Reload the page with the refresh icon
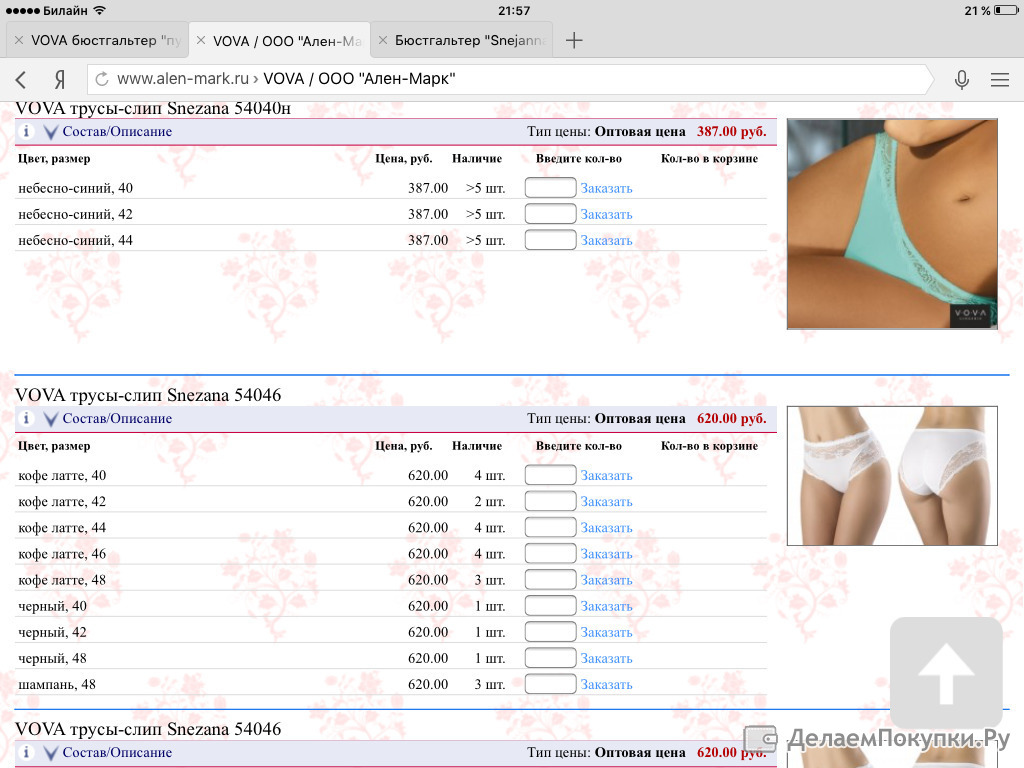1024x768 pixels. pos(102,79)
